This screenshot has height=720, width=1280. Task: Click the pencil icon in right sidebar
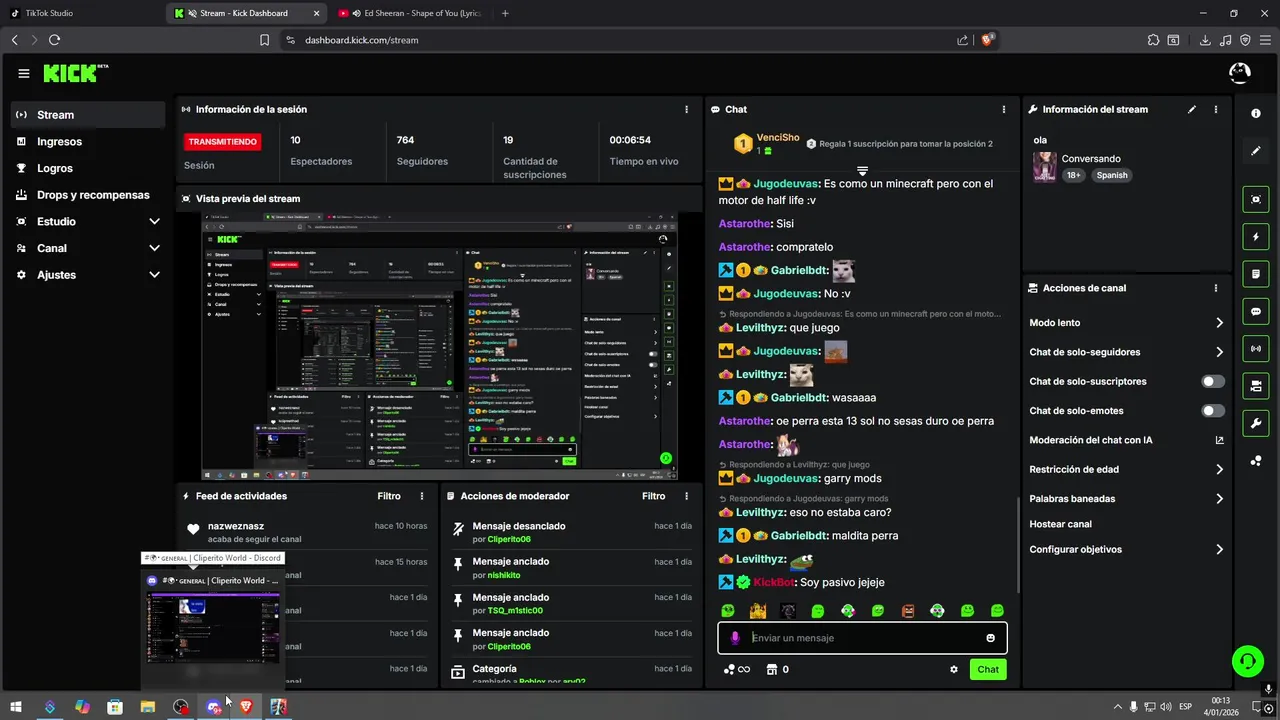1256,151
